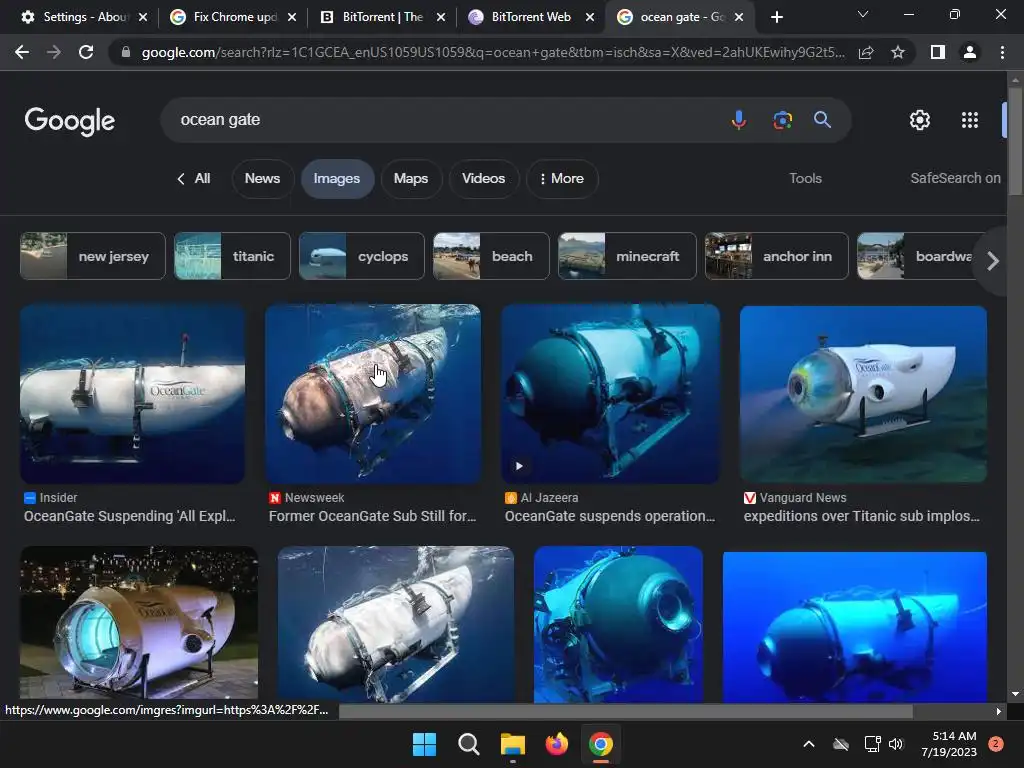The image size is (1024, 768).
Task: Filter images by cyclops chip
Action: point(361,256)
